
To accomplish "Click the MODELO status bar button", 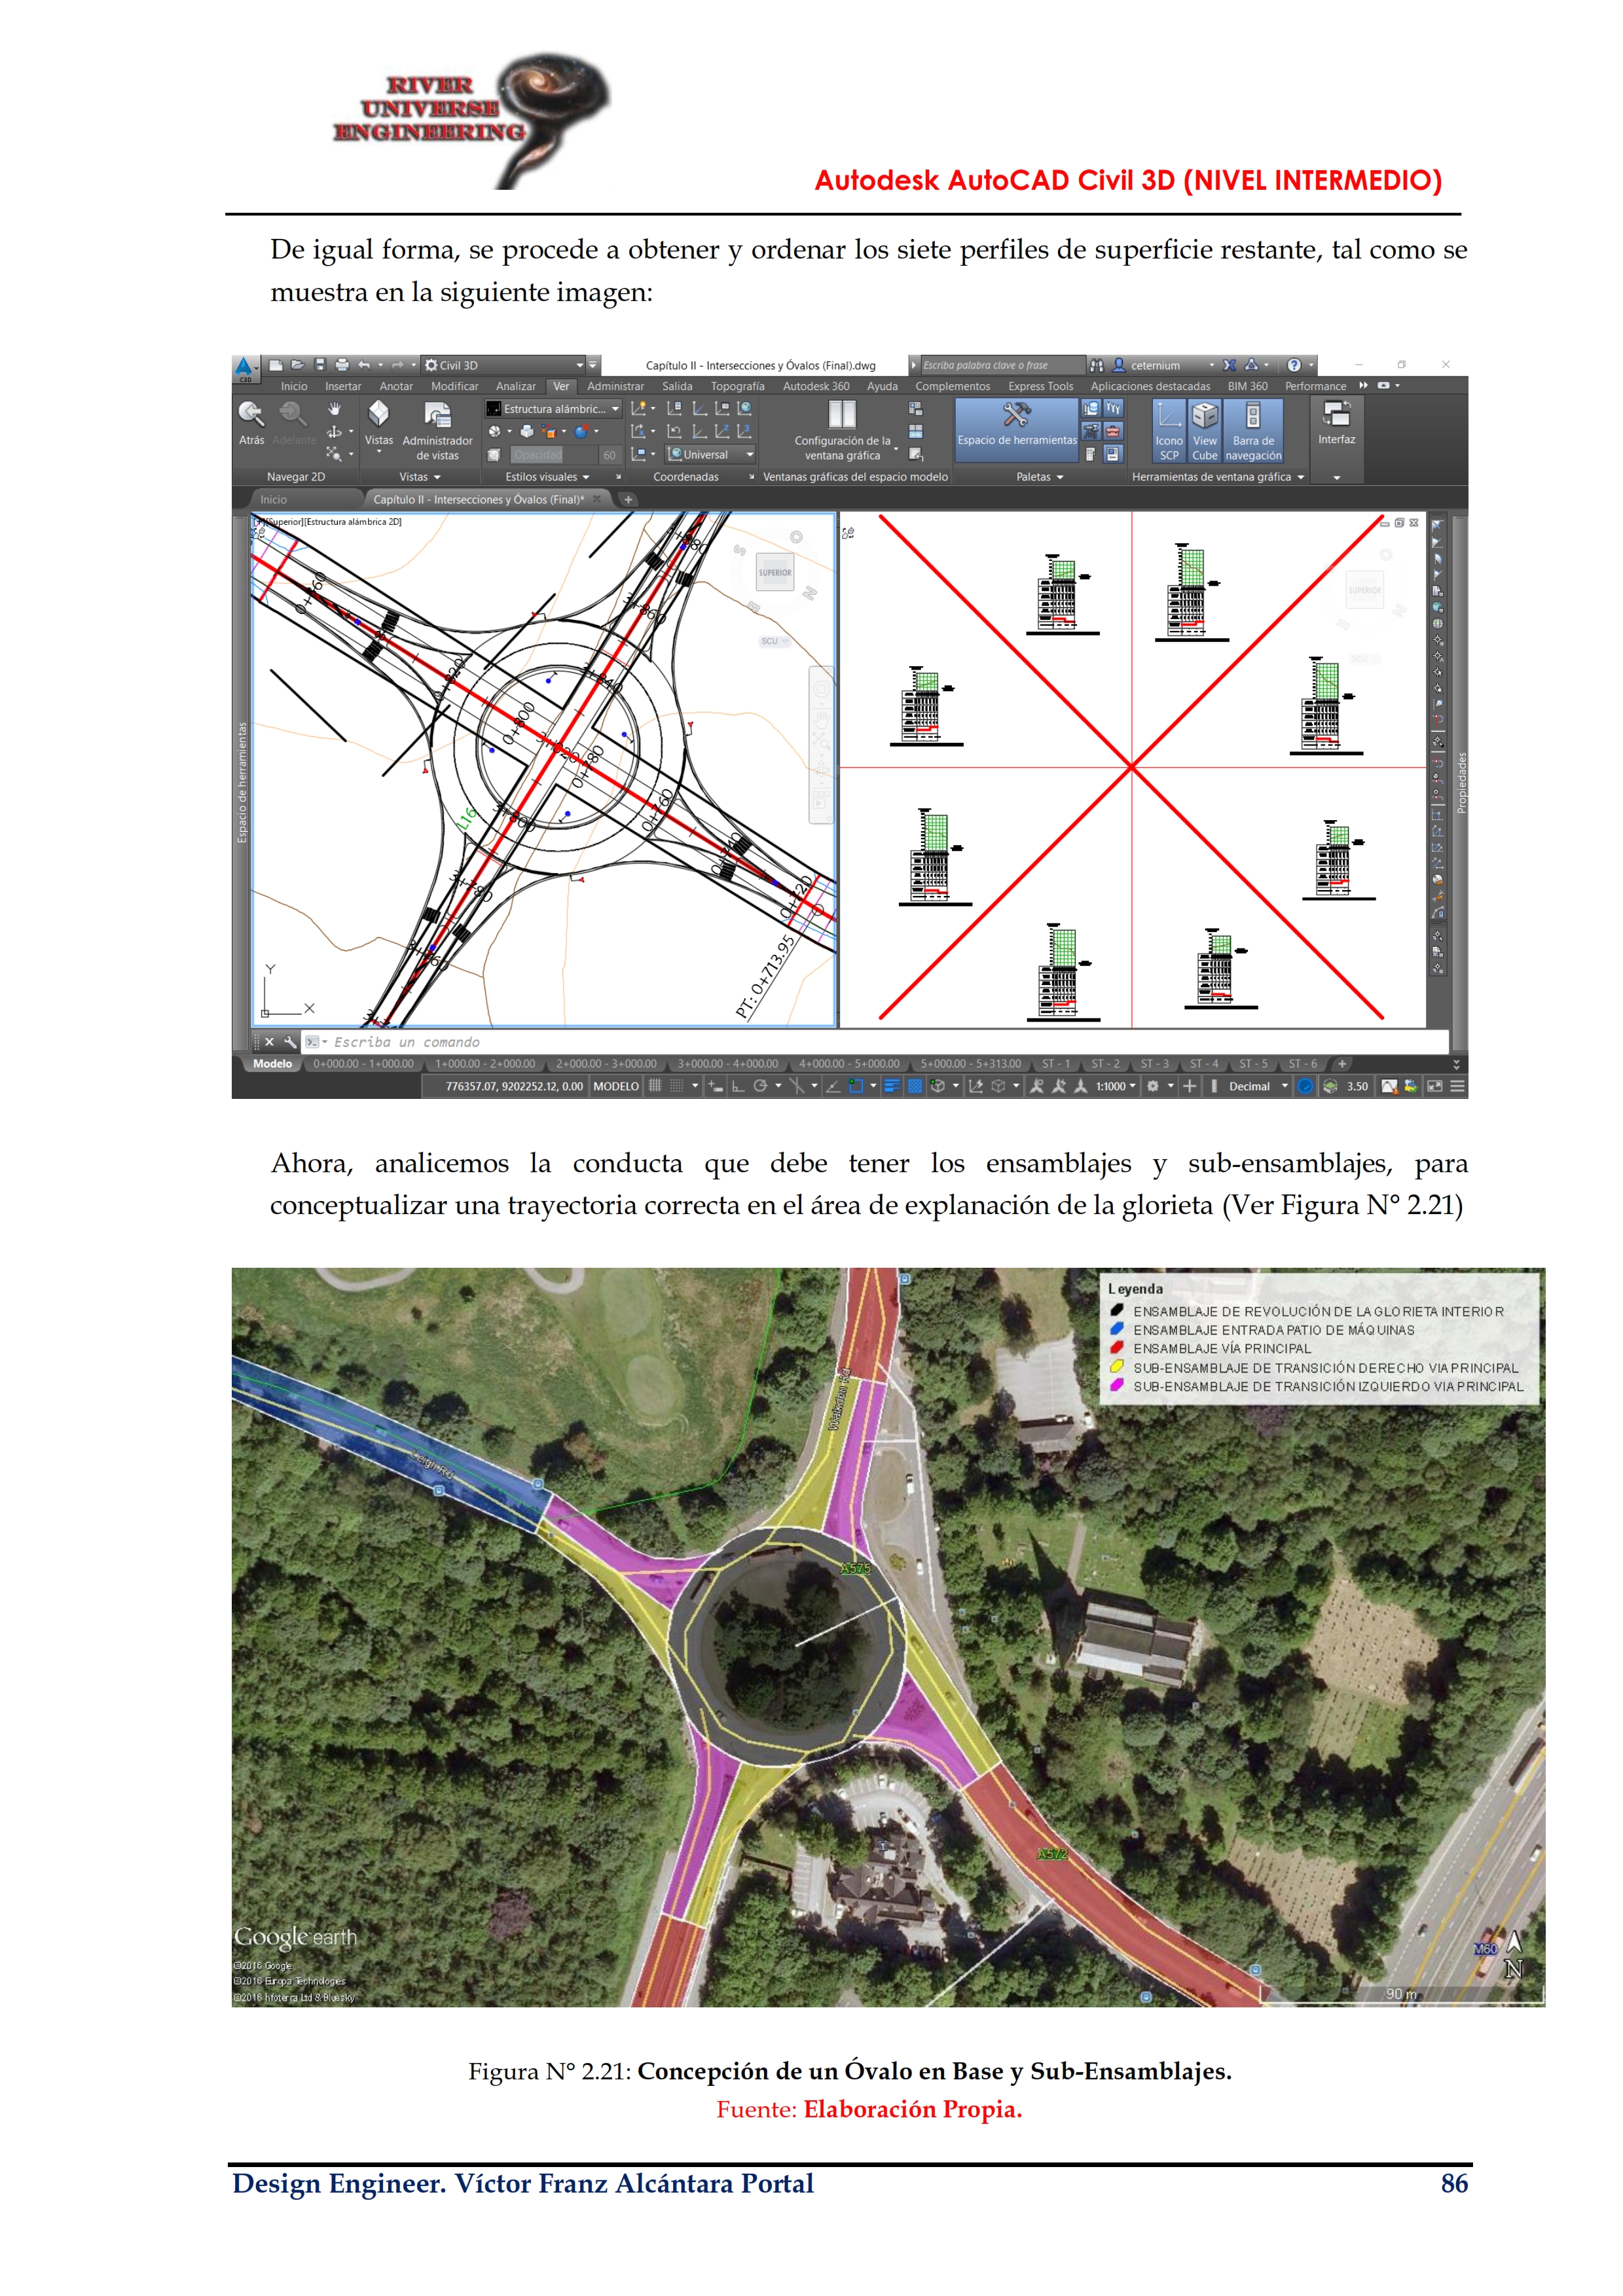I will (615, 1086).
